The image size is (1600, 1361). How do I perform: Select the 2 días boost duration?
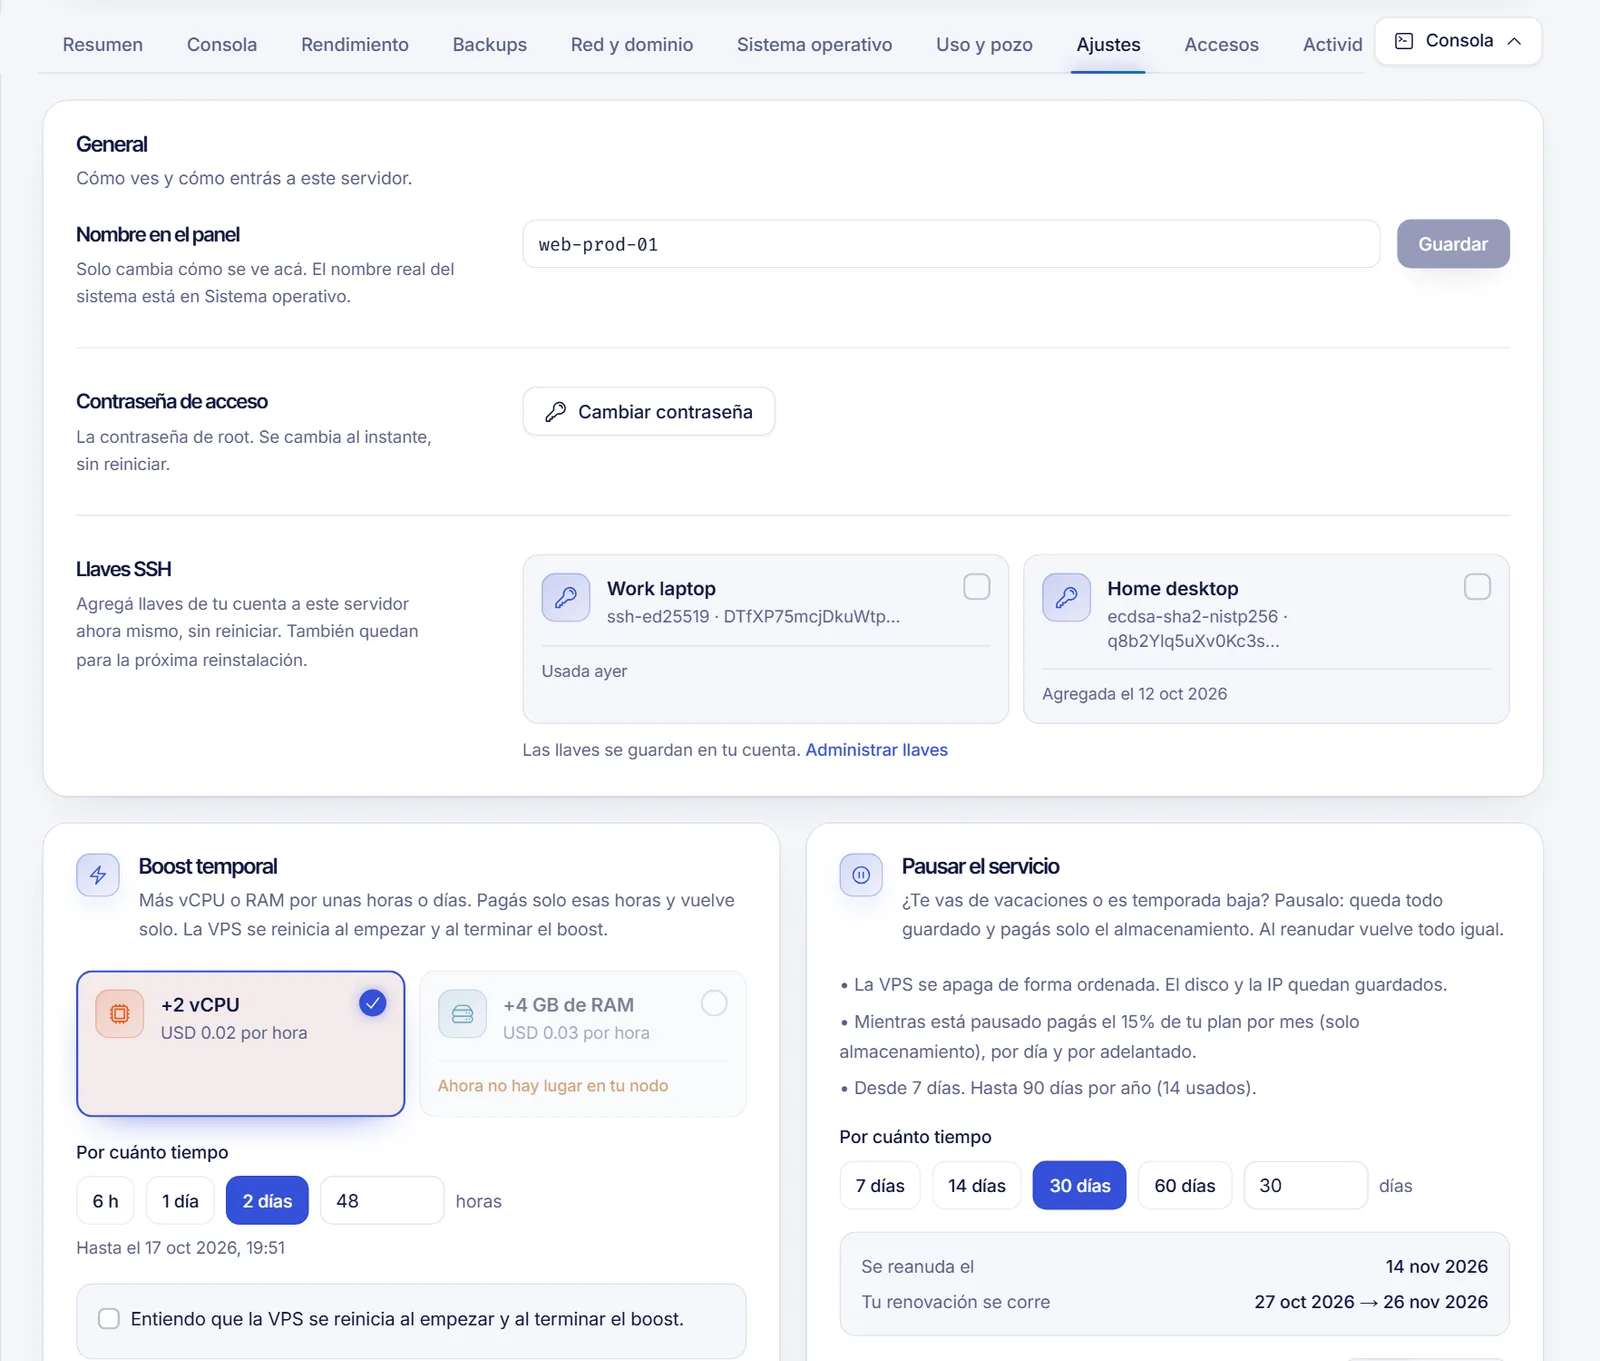pos(267,1201)
